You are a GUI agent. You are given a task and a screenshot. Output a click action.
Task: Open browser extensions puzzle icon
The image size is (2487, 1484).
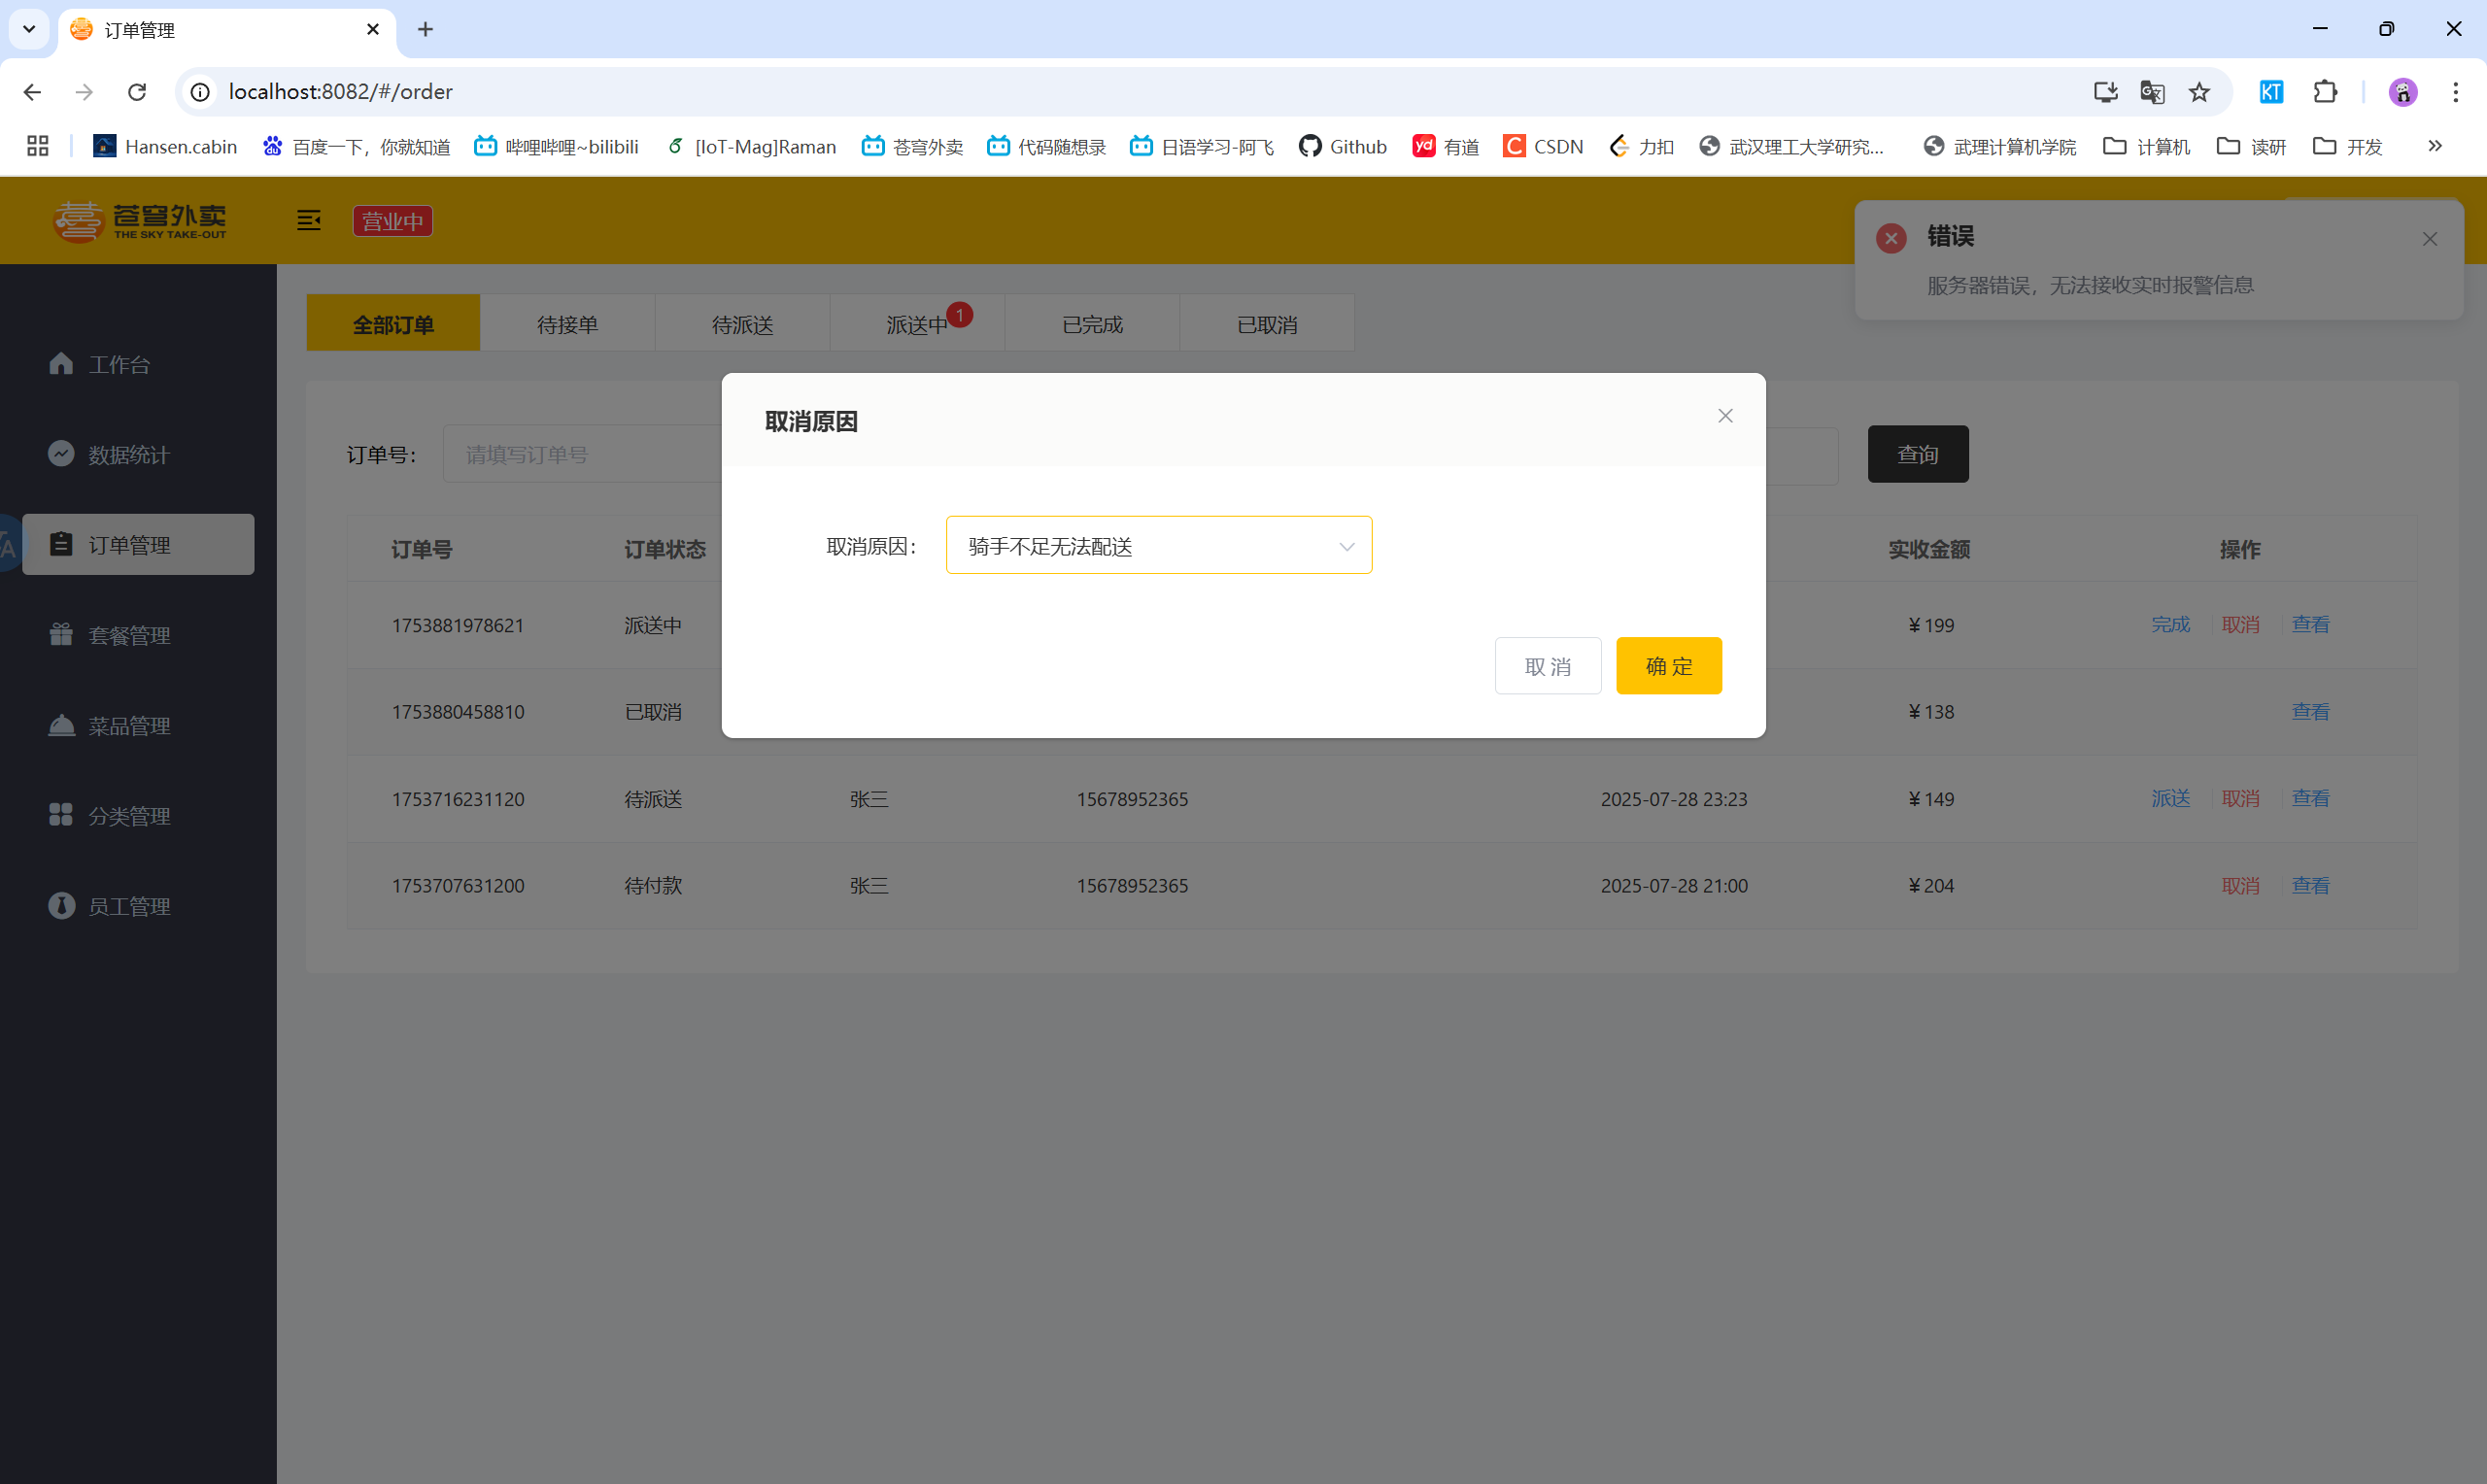click(2325, 92)
